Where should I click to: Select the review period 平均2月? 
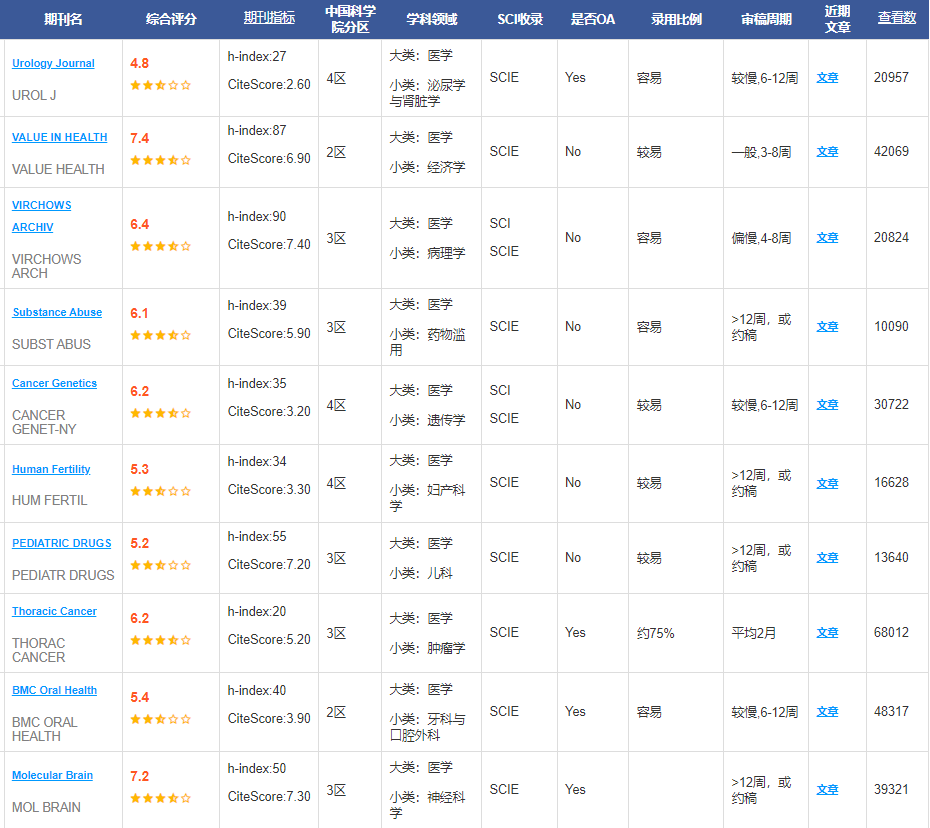point(753,633)
